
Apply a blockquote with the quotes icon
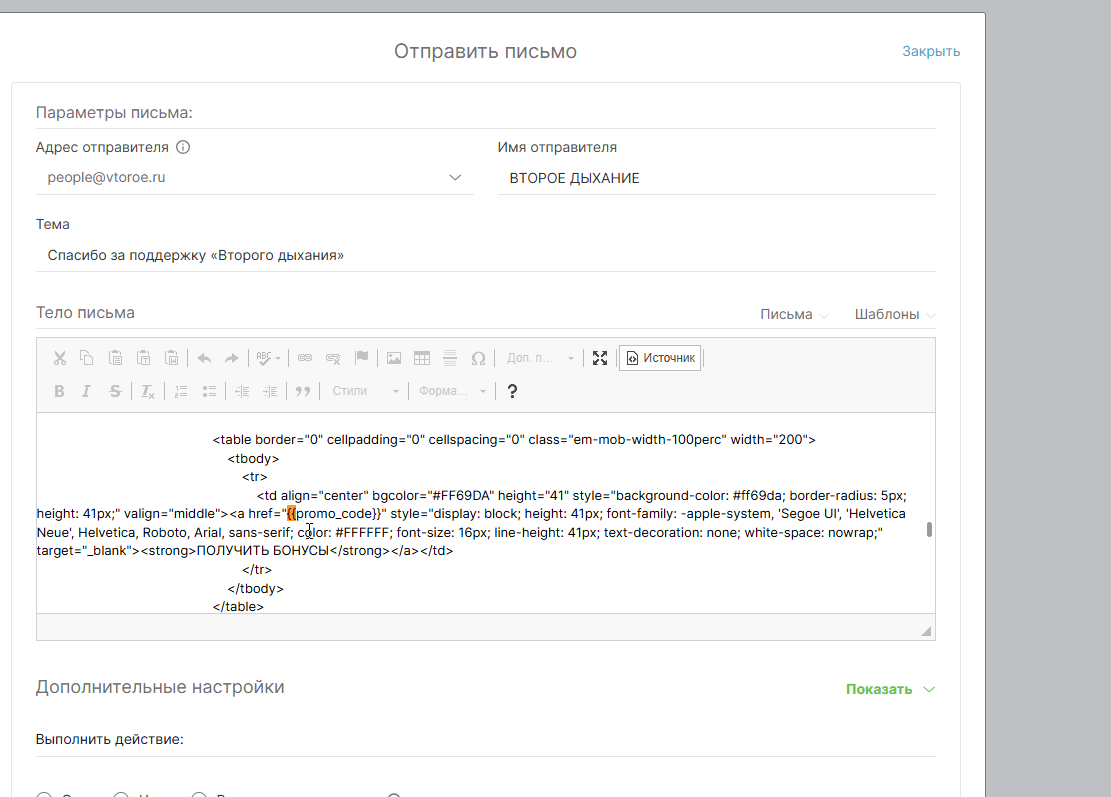pyautogui.click(x=303, y=391)
